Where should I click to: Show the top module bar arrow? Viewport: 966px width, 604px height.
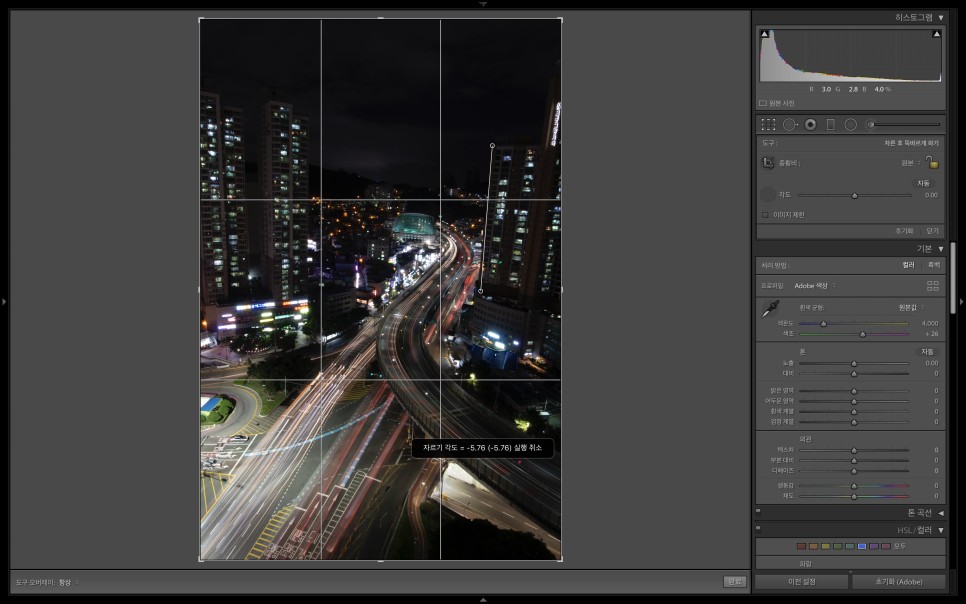pyautogui.click(x=483, y=4)
